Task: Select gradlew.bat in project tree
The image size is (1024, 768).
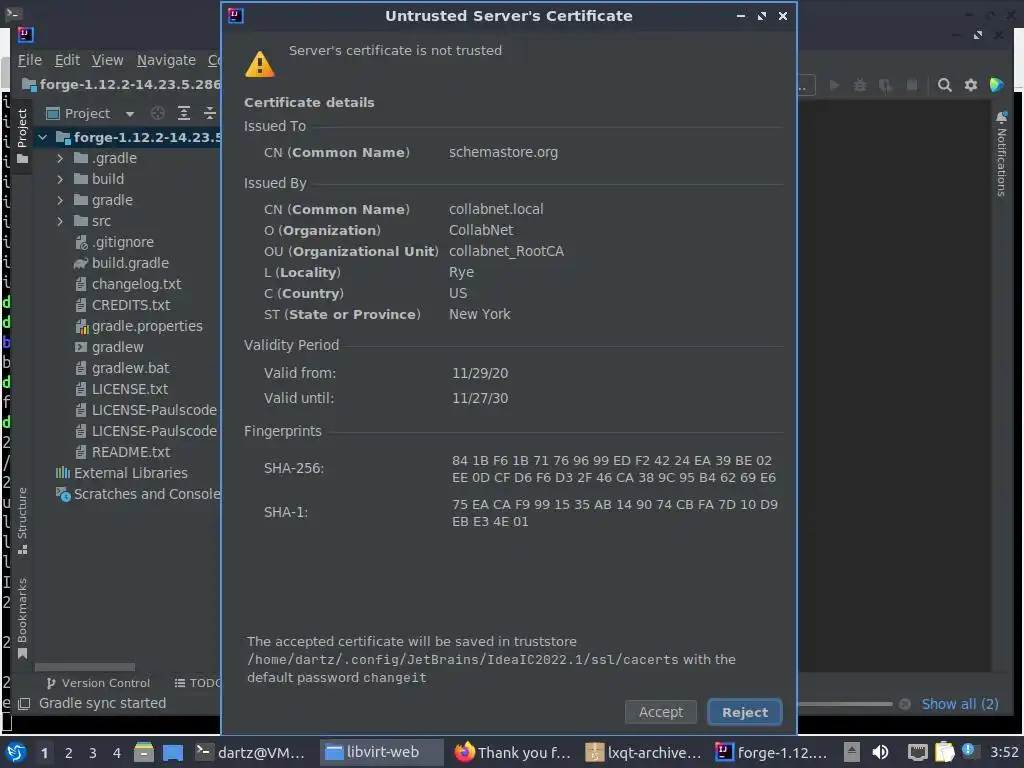Action: pos(130,368)
